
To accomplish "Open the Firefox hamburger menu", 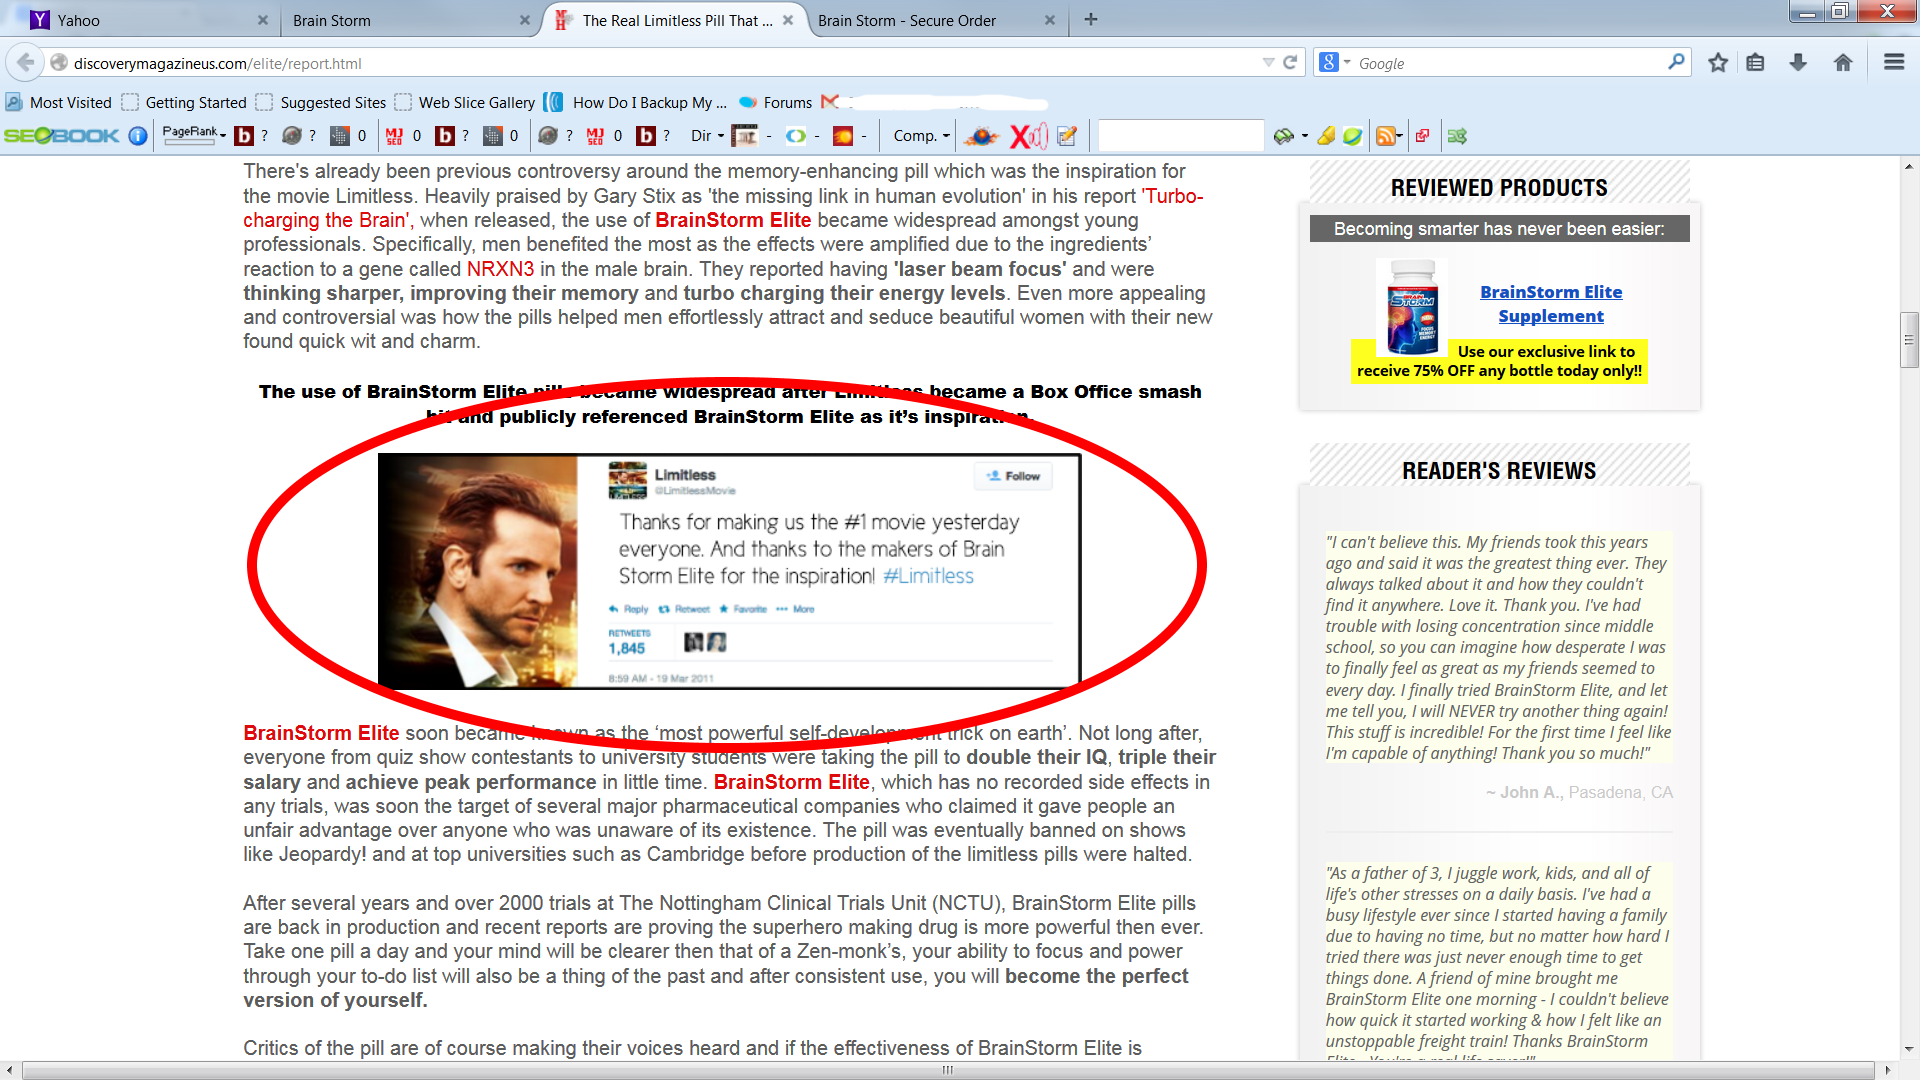I will [1893, 62].
